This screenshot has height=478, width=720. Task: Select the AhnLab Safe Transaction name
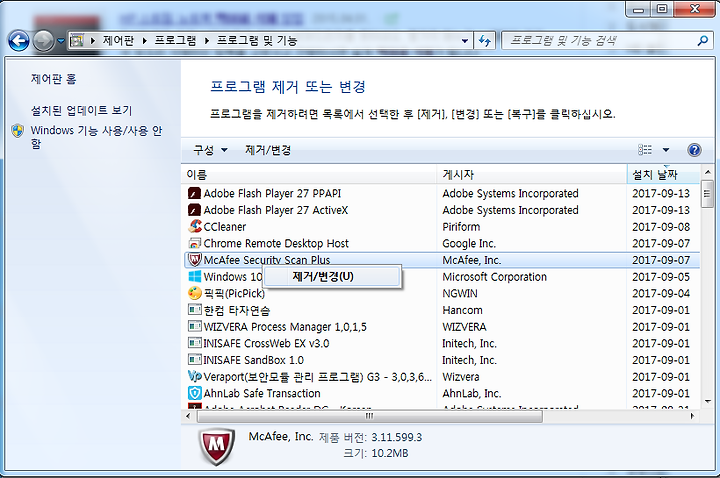tap(262, 393)
